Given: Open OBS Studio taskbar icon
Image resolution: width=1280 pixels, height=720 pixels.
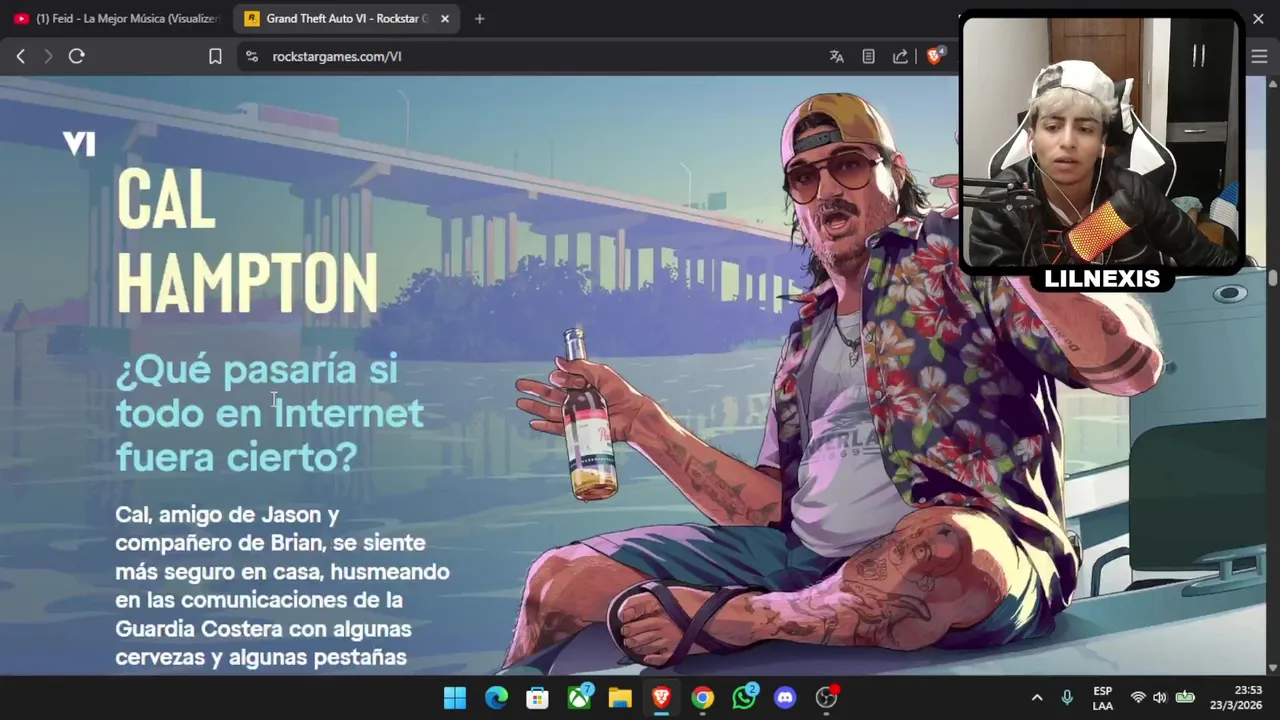Looking at the screenshot, I should click(827, 697).
